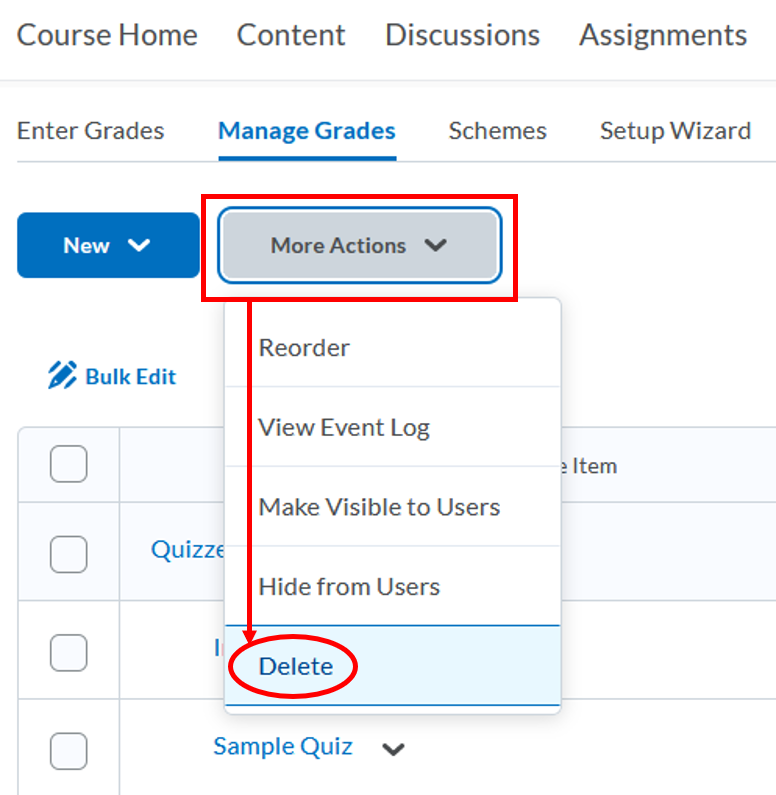Open the New dropdown button
The width and height of the screenshot is (776, 795).
coord(108,245)
